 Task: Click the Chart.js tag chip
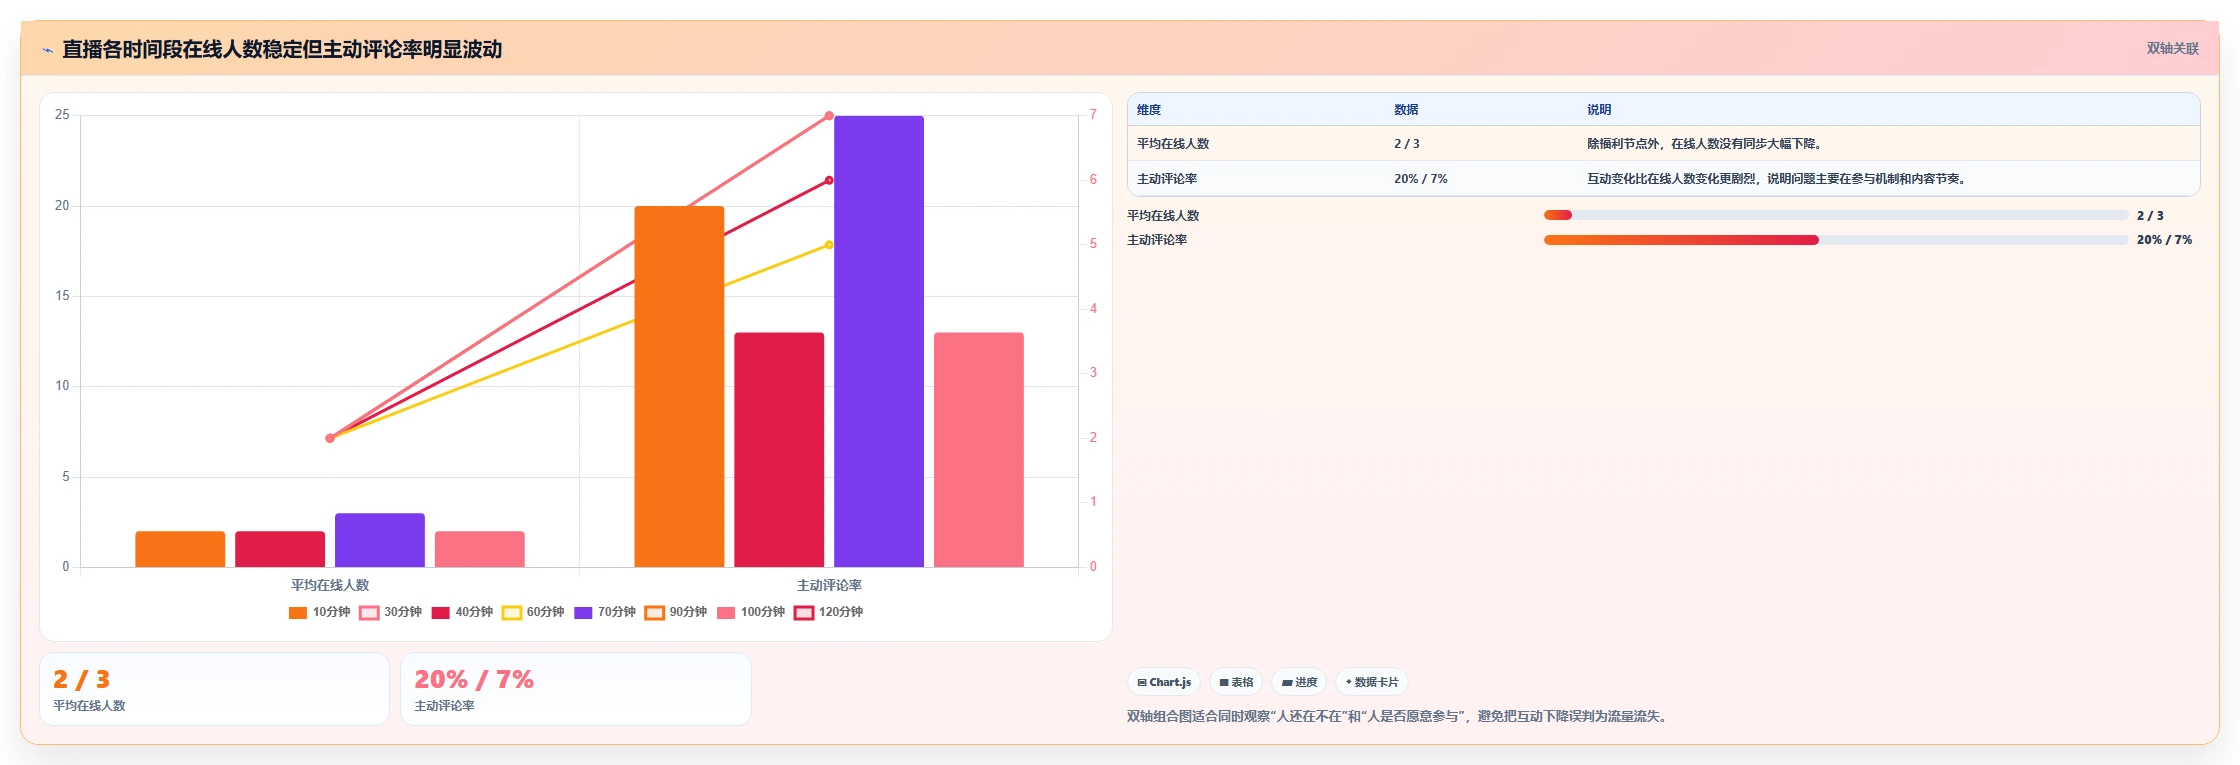pos(1164,682)
